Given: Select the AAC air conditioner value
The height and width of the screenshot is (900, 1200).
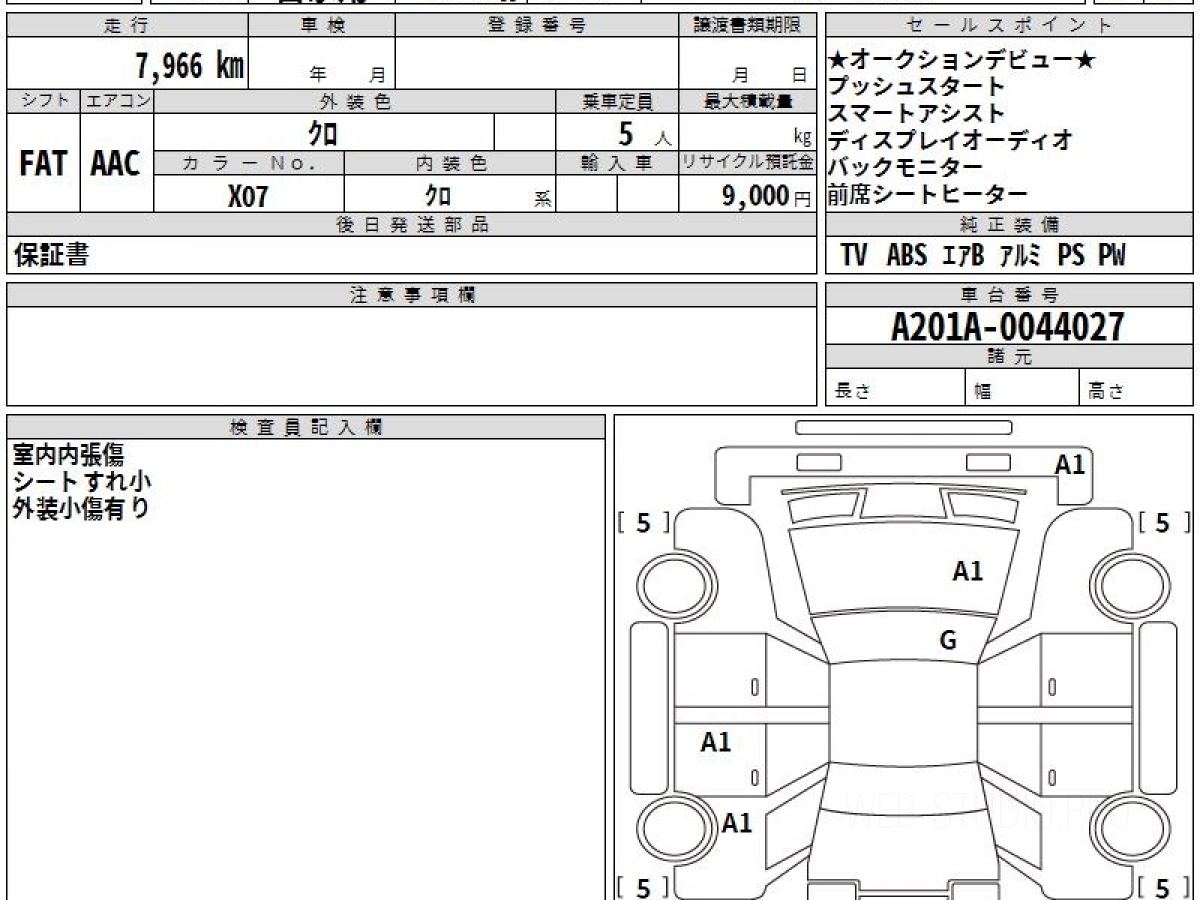Looking at the screenshot, I should click(116, 164).
